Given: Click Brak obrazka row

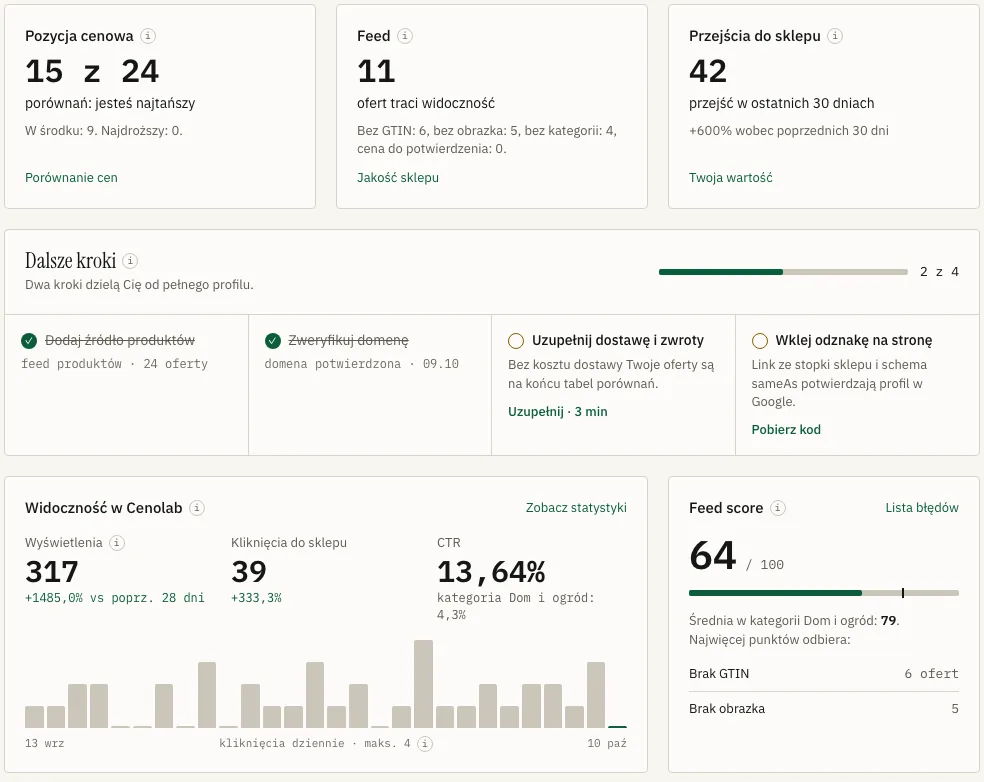Looking at the screenshot, I should 823,709.
